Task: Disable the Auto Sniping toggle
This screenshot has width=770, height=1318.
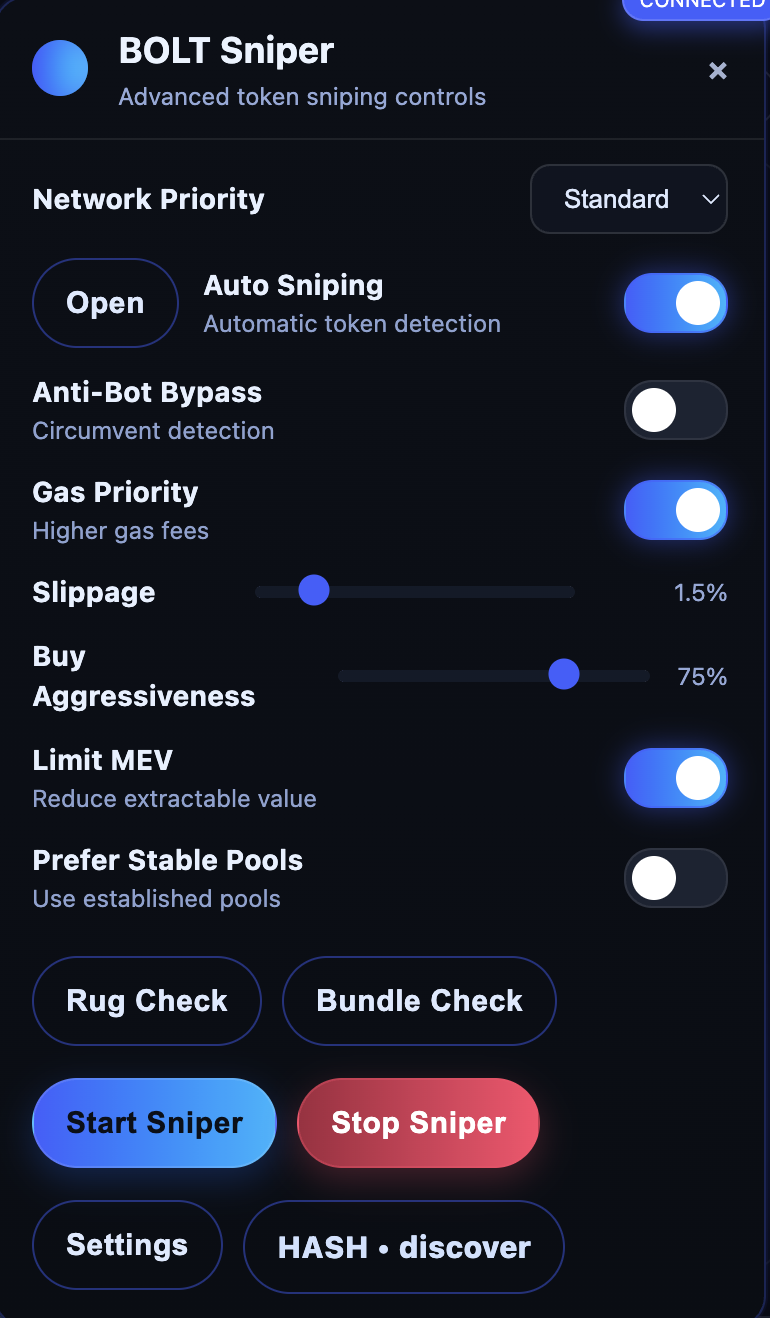Action: (x=675, y=303)
